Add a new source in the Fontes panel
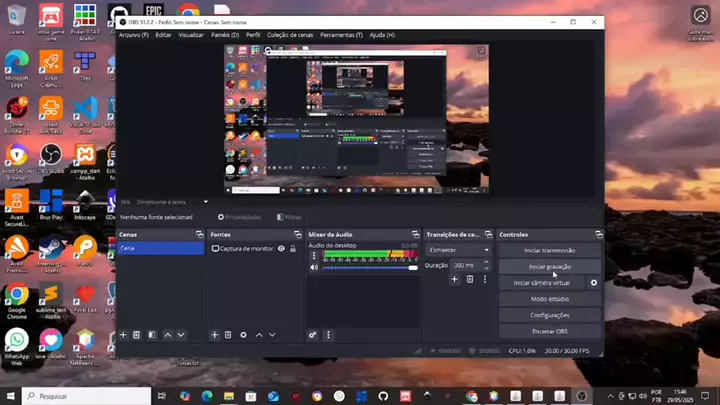 [215, 335]
